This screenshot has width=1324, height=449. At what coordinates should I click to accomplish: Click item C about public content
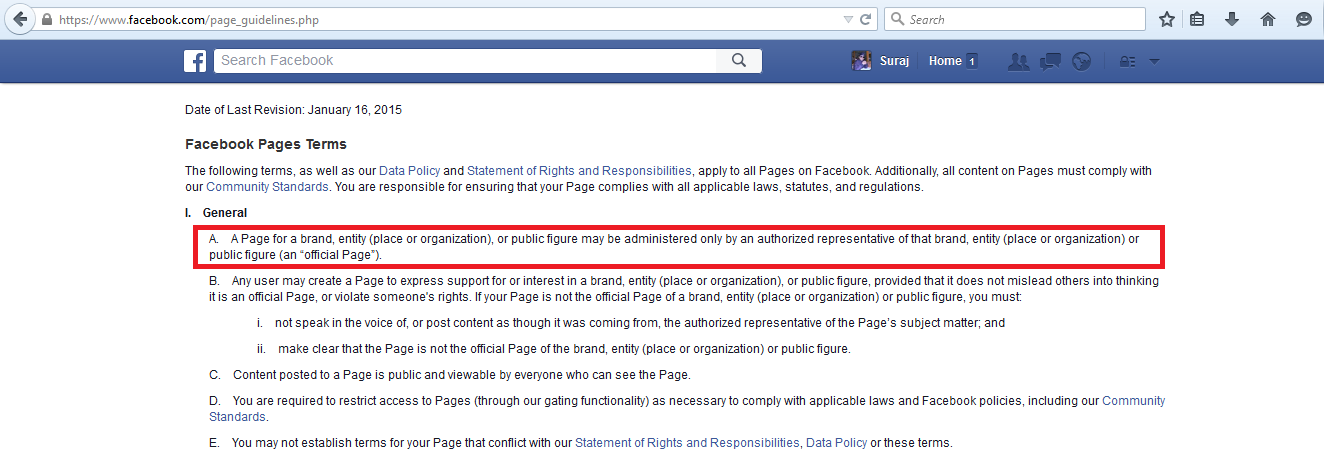[450, 375]
